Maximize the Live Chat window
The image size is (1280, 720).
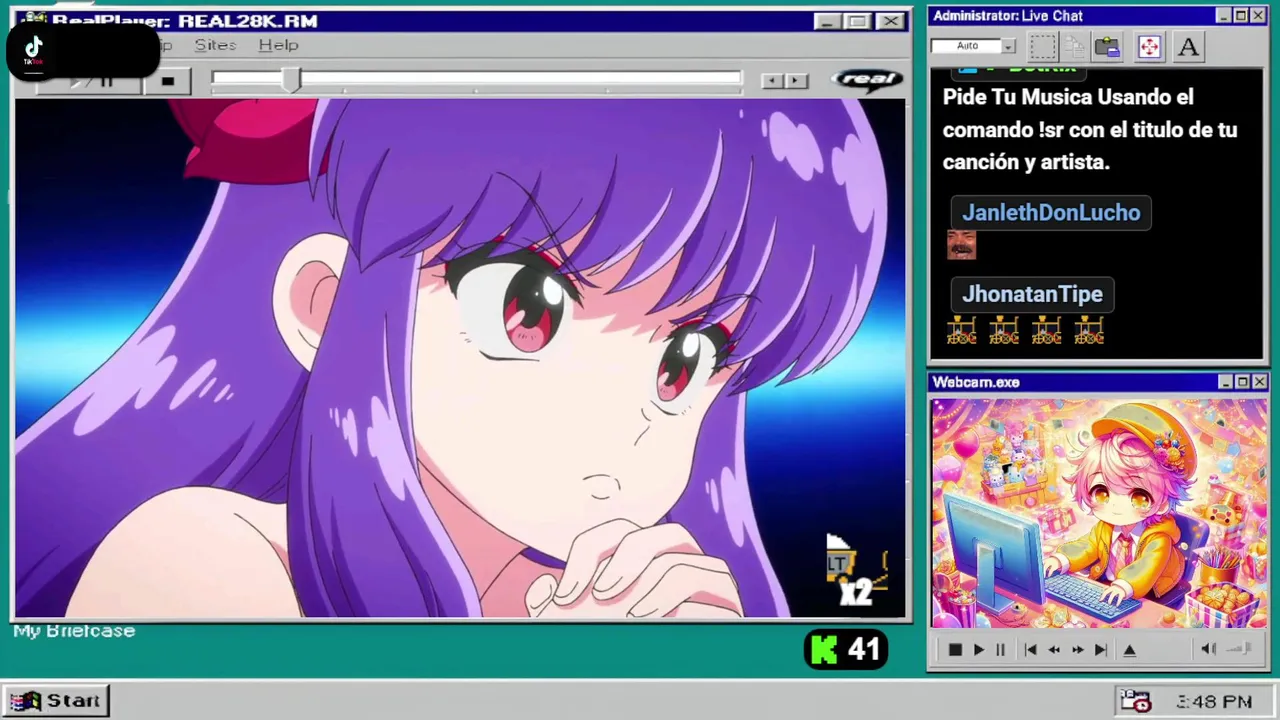[1241, 16]
